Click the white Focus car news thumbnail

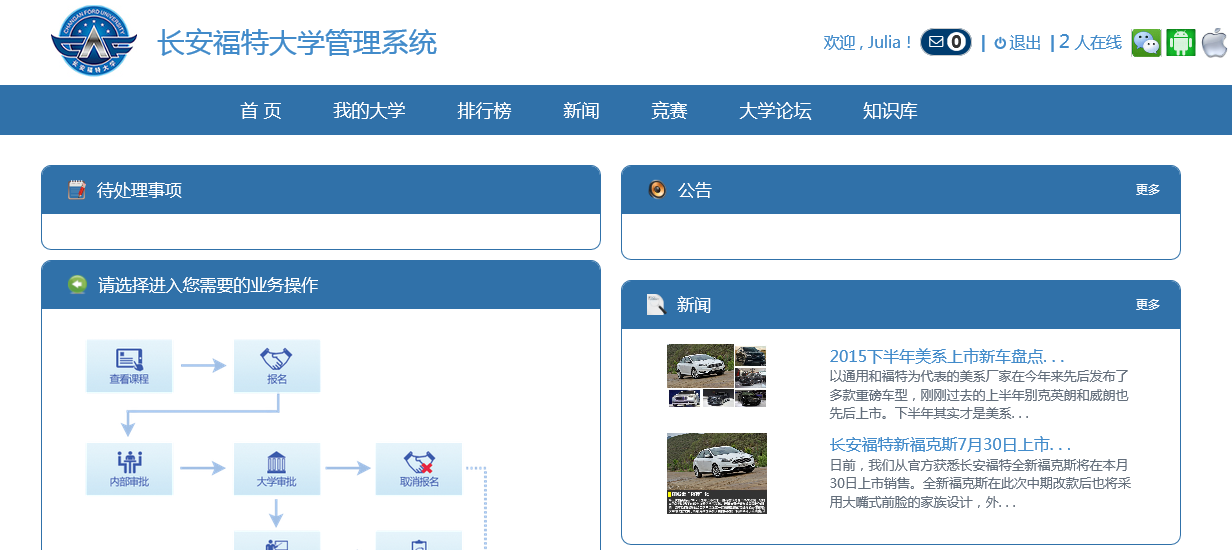717,473
